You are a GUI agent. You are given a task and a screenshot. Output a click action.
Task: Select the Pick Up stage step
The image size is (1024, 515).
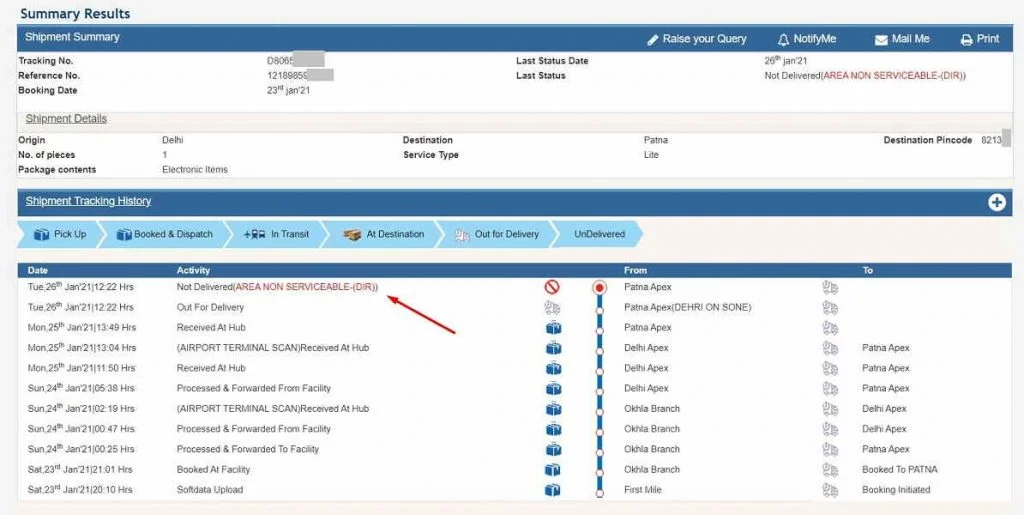point(59,234)
